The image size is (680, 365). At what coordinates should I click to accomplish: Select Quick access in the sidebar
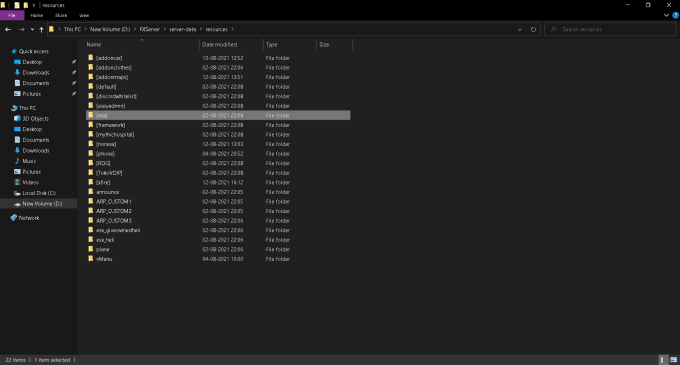click(x=33, y=51)
